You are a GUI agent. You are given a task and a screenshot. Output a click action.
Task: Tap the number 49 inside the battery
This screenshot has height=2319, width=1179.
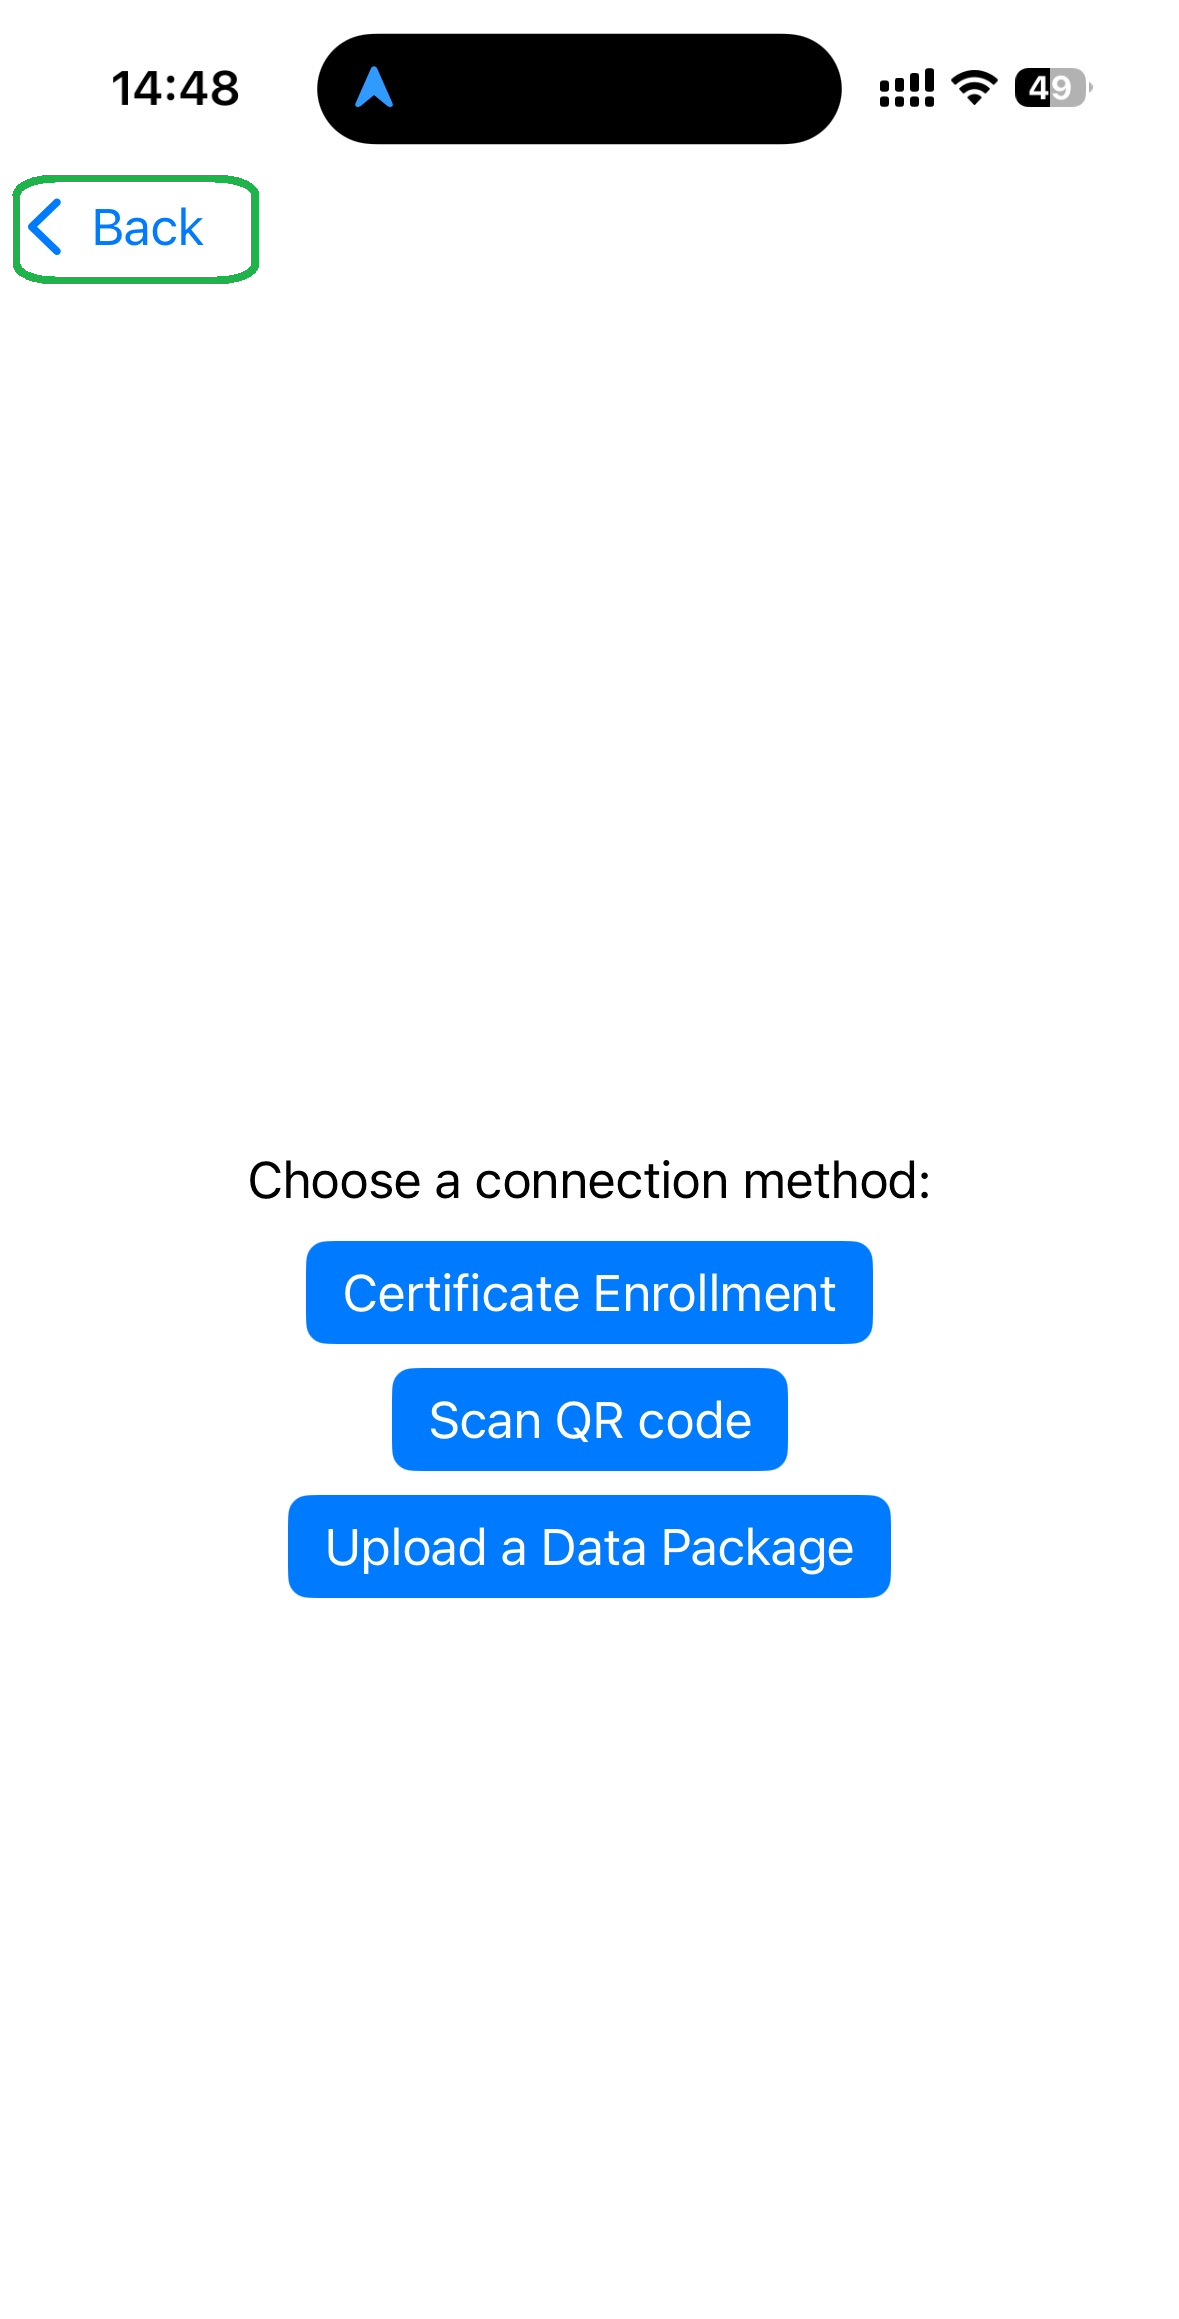pyautogui.click(x=1050, y=88)
